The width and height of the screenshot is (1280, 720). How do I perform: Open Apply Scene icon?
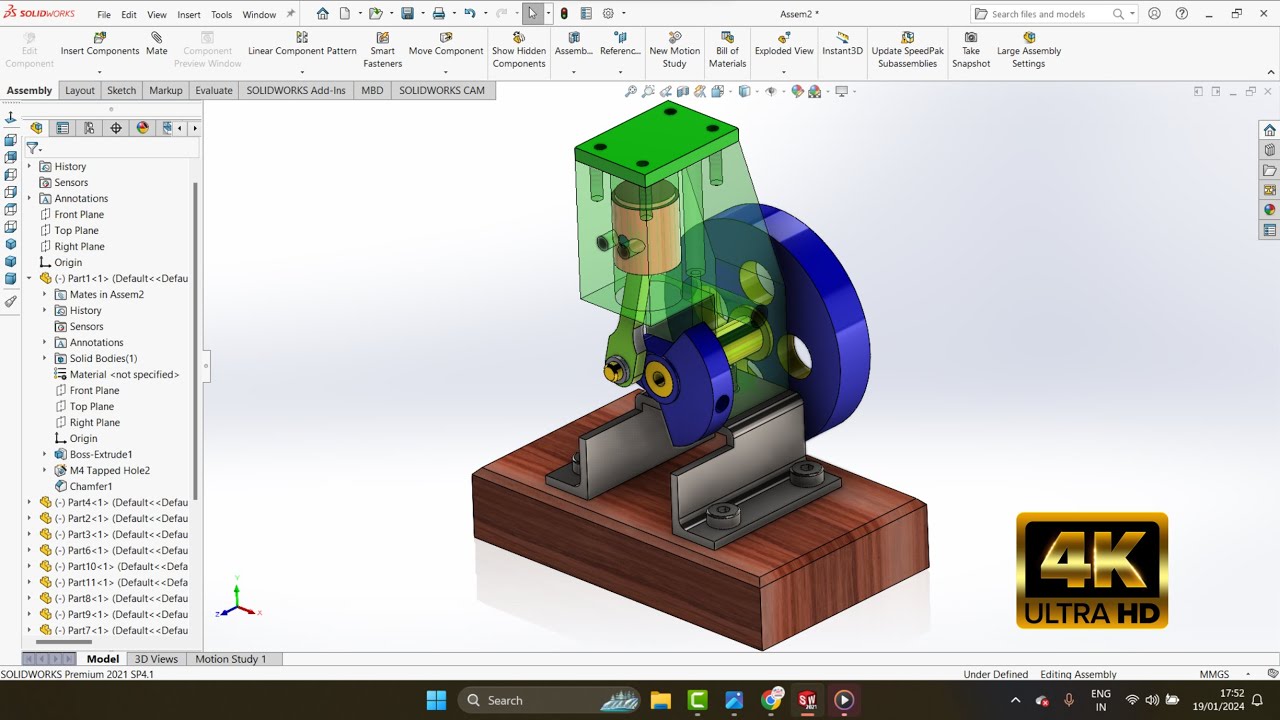pyautogui.click(x=815, y=91)
